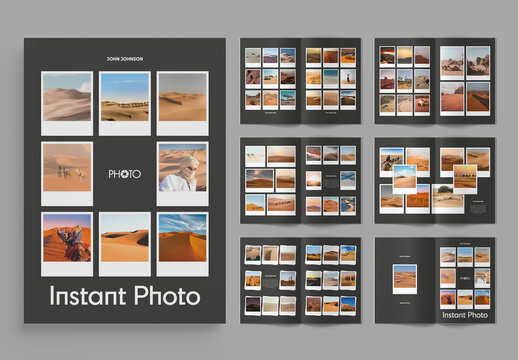518x360 pixels.
Task: Click dark text block between sunset and blue photos
Action: pos(331,180)
